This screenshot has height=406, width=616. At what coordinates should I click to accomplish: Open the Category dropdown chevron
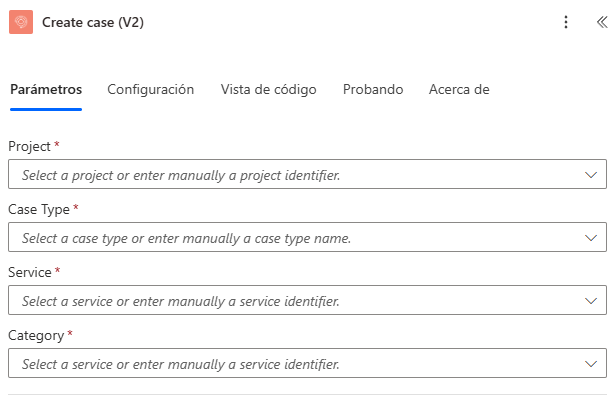click(590, 364)
